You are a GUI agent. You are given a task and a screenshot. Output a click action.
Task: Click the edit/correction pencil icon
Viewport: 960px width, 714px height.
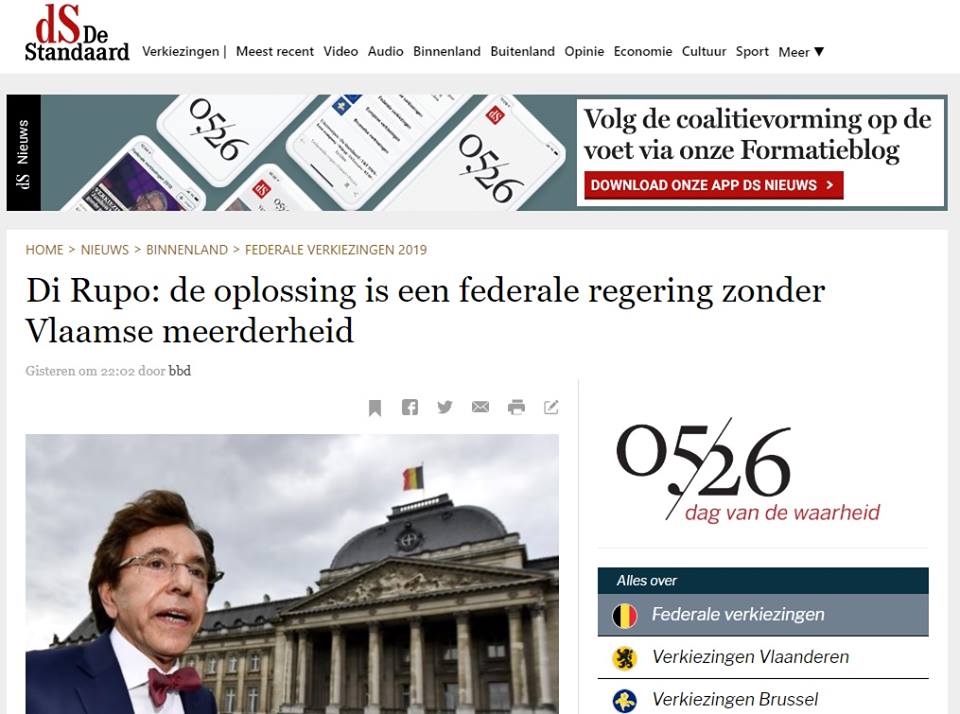click(551, 407)
